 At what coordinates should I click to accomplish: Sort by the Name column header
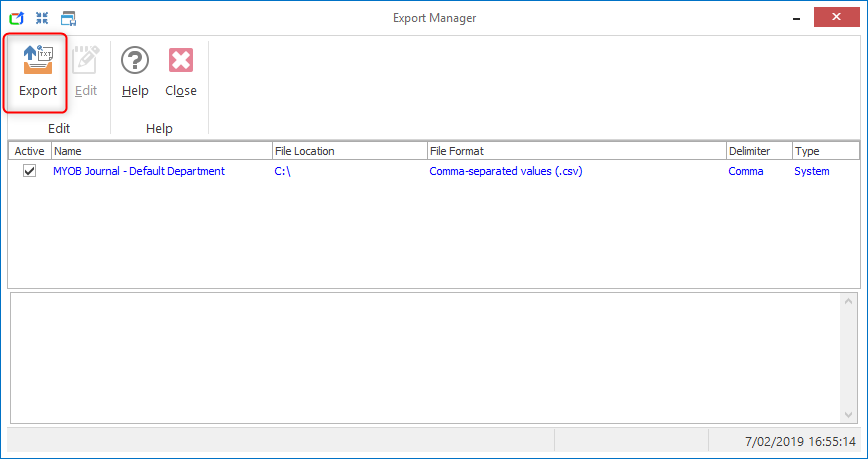click(x=160, y=151)
